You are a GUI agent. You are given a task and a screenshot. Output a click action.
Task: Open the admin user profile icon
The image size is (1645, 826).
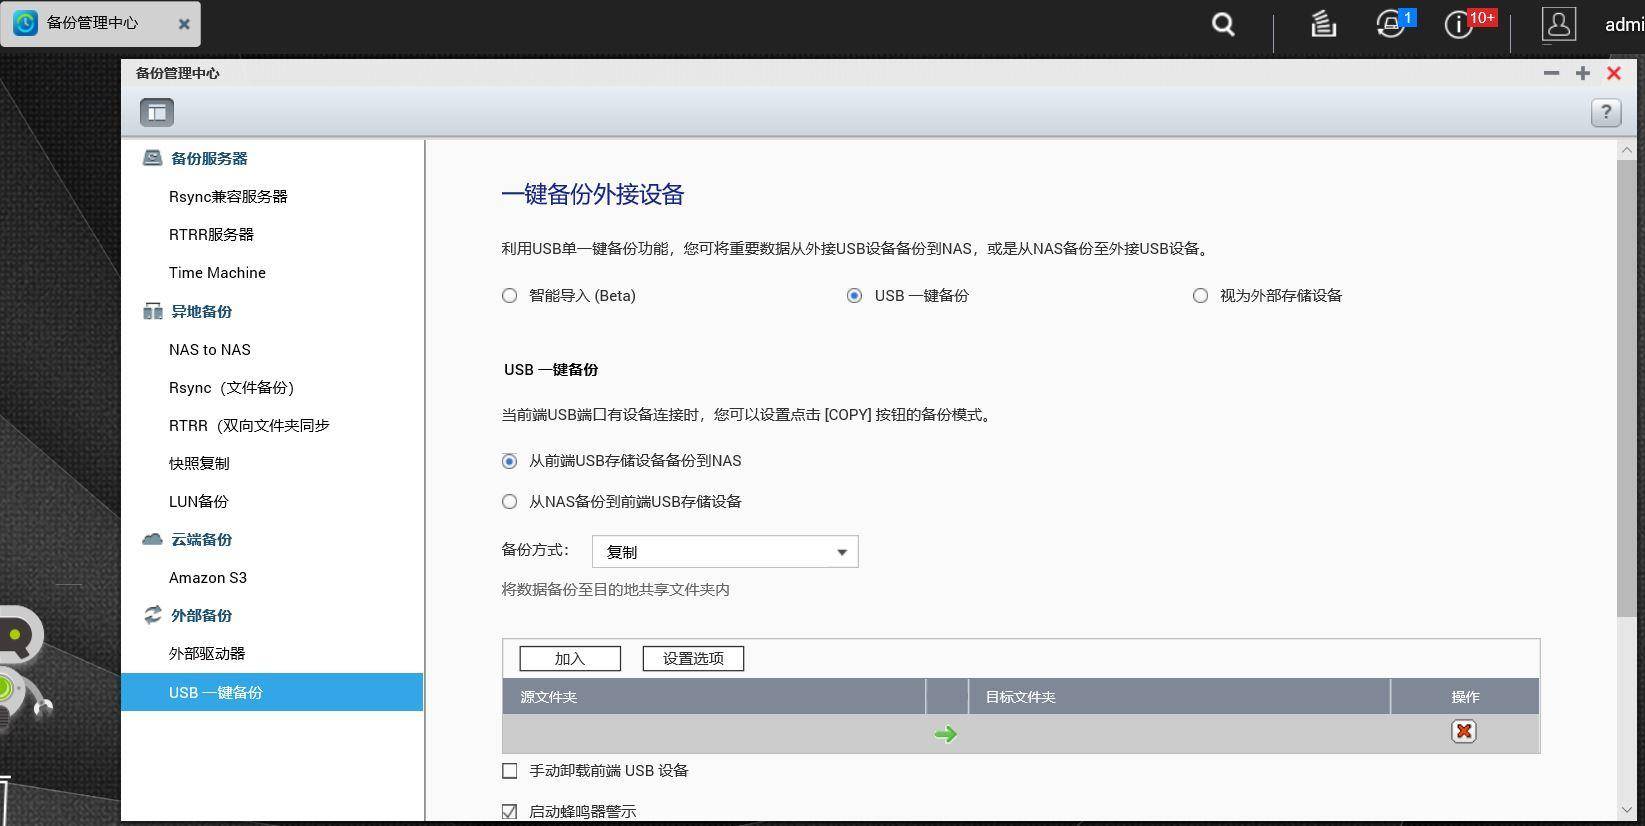(1558, 24)
